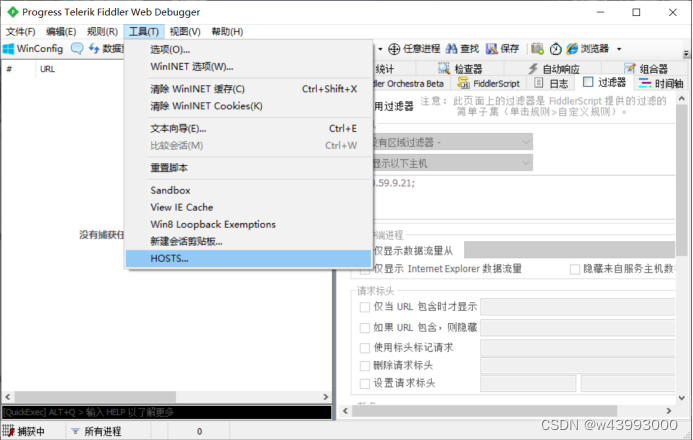
Task: Select 重置脚本 menu entry
Action: [248, 168]
